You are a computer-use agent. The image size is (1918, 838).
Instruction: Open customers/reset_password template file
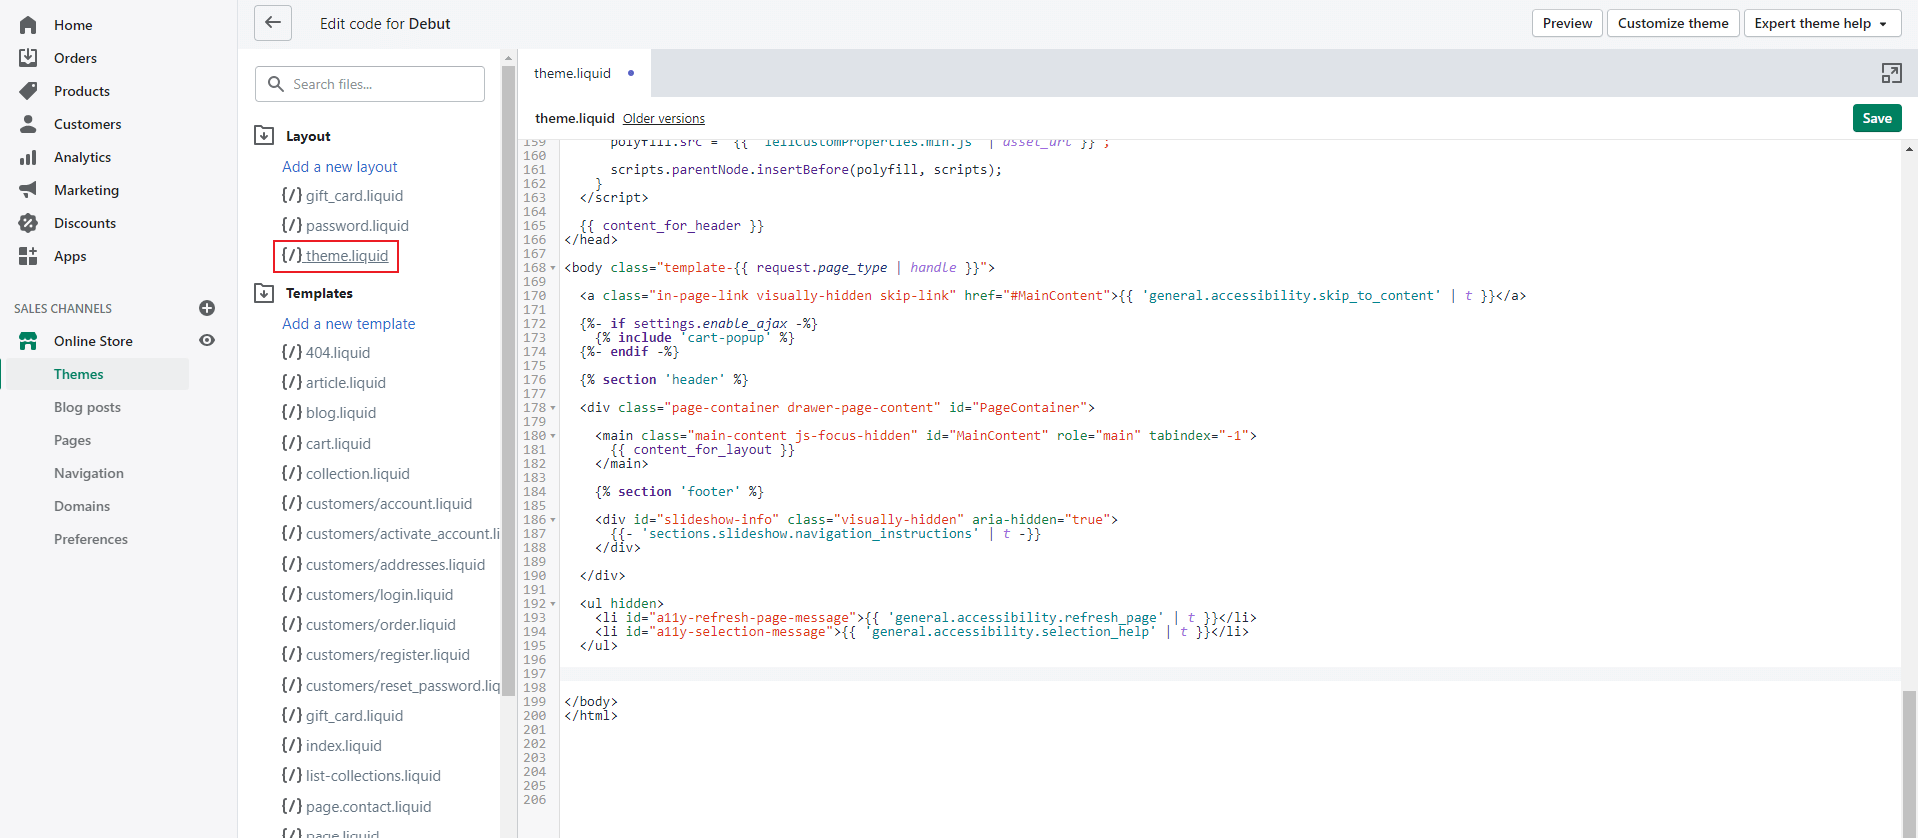(391, 686)
